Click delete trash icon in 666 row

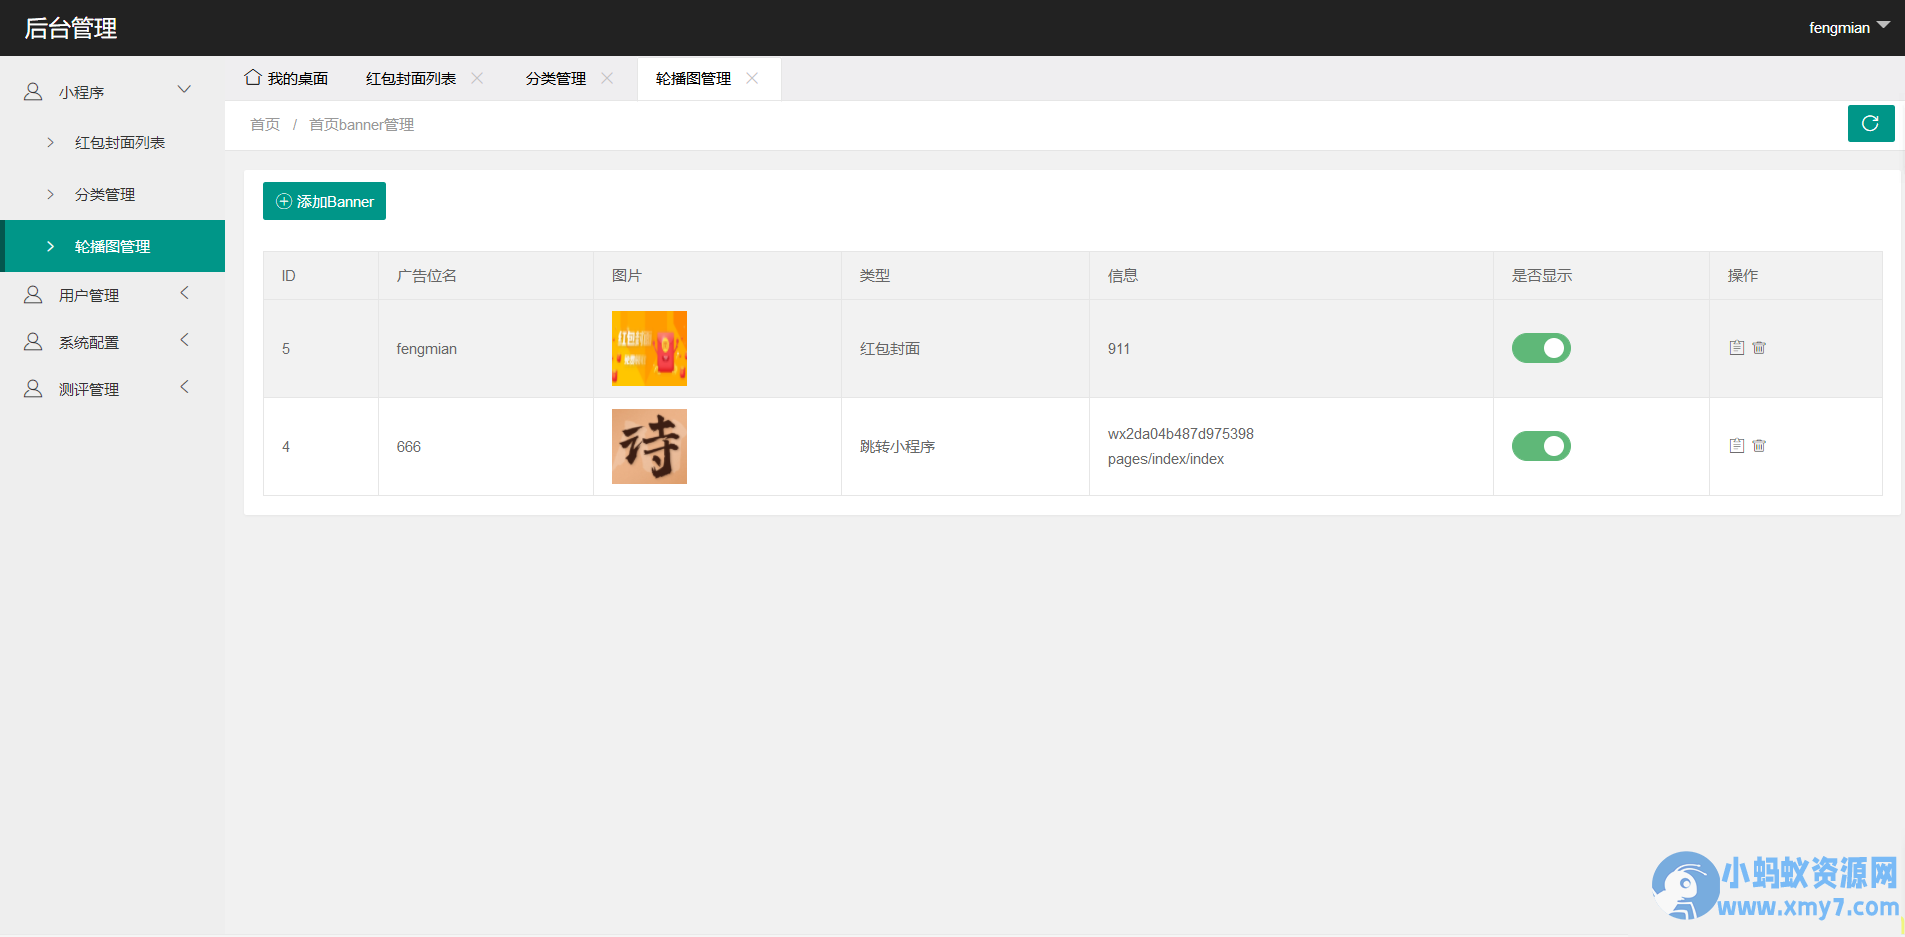tap(1759, 446)
